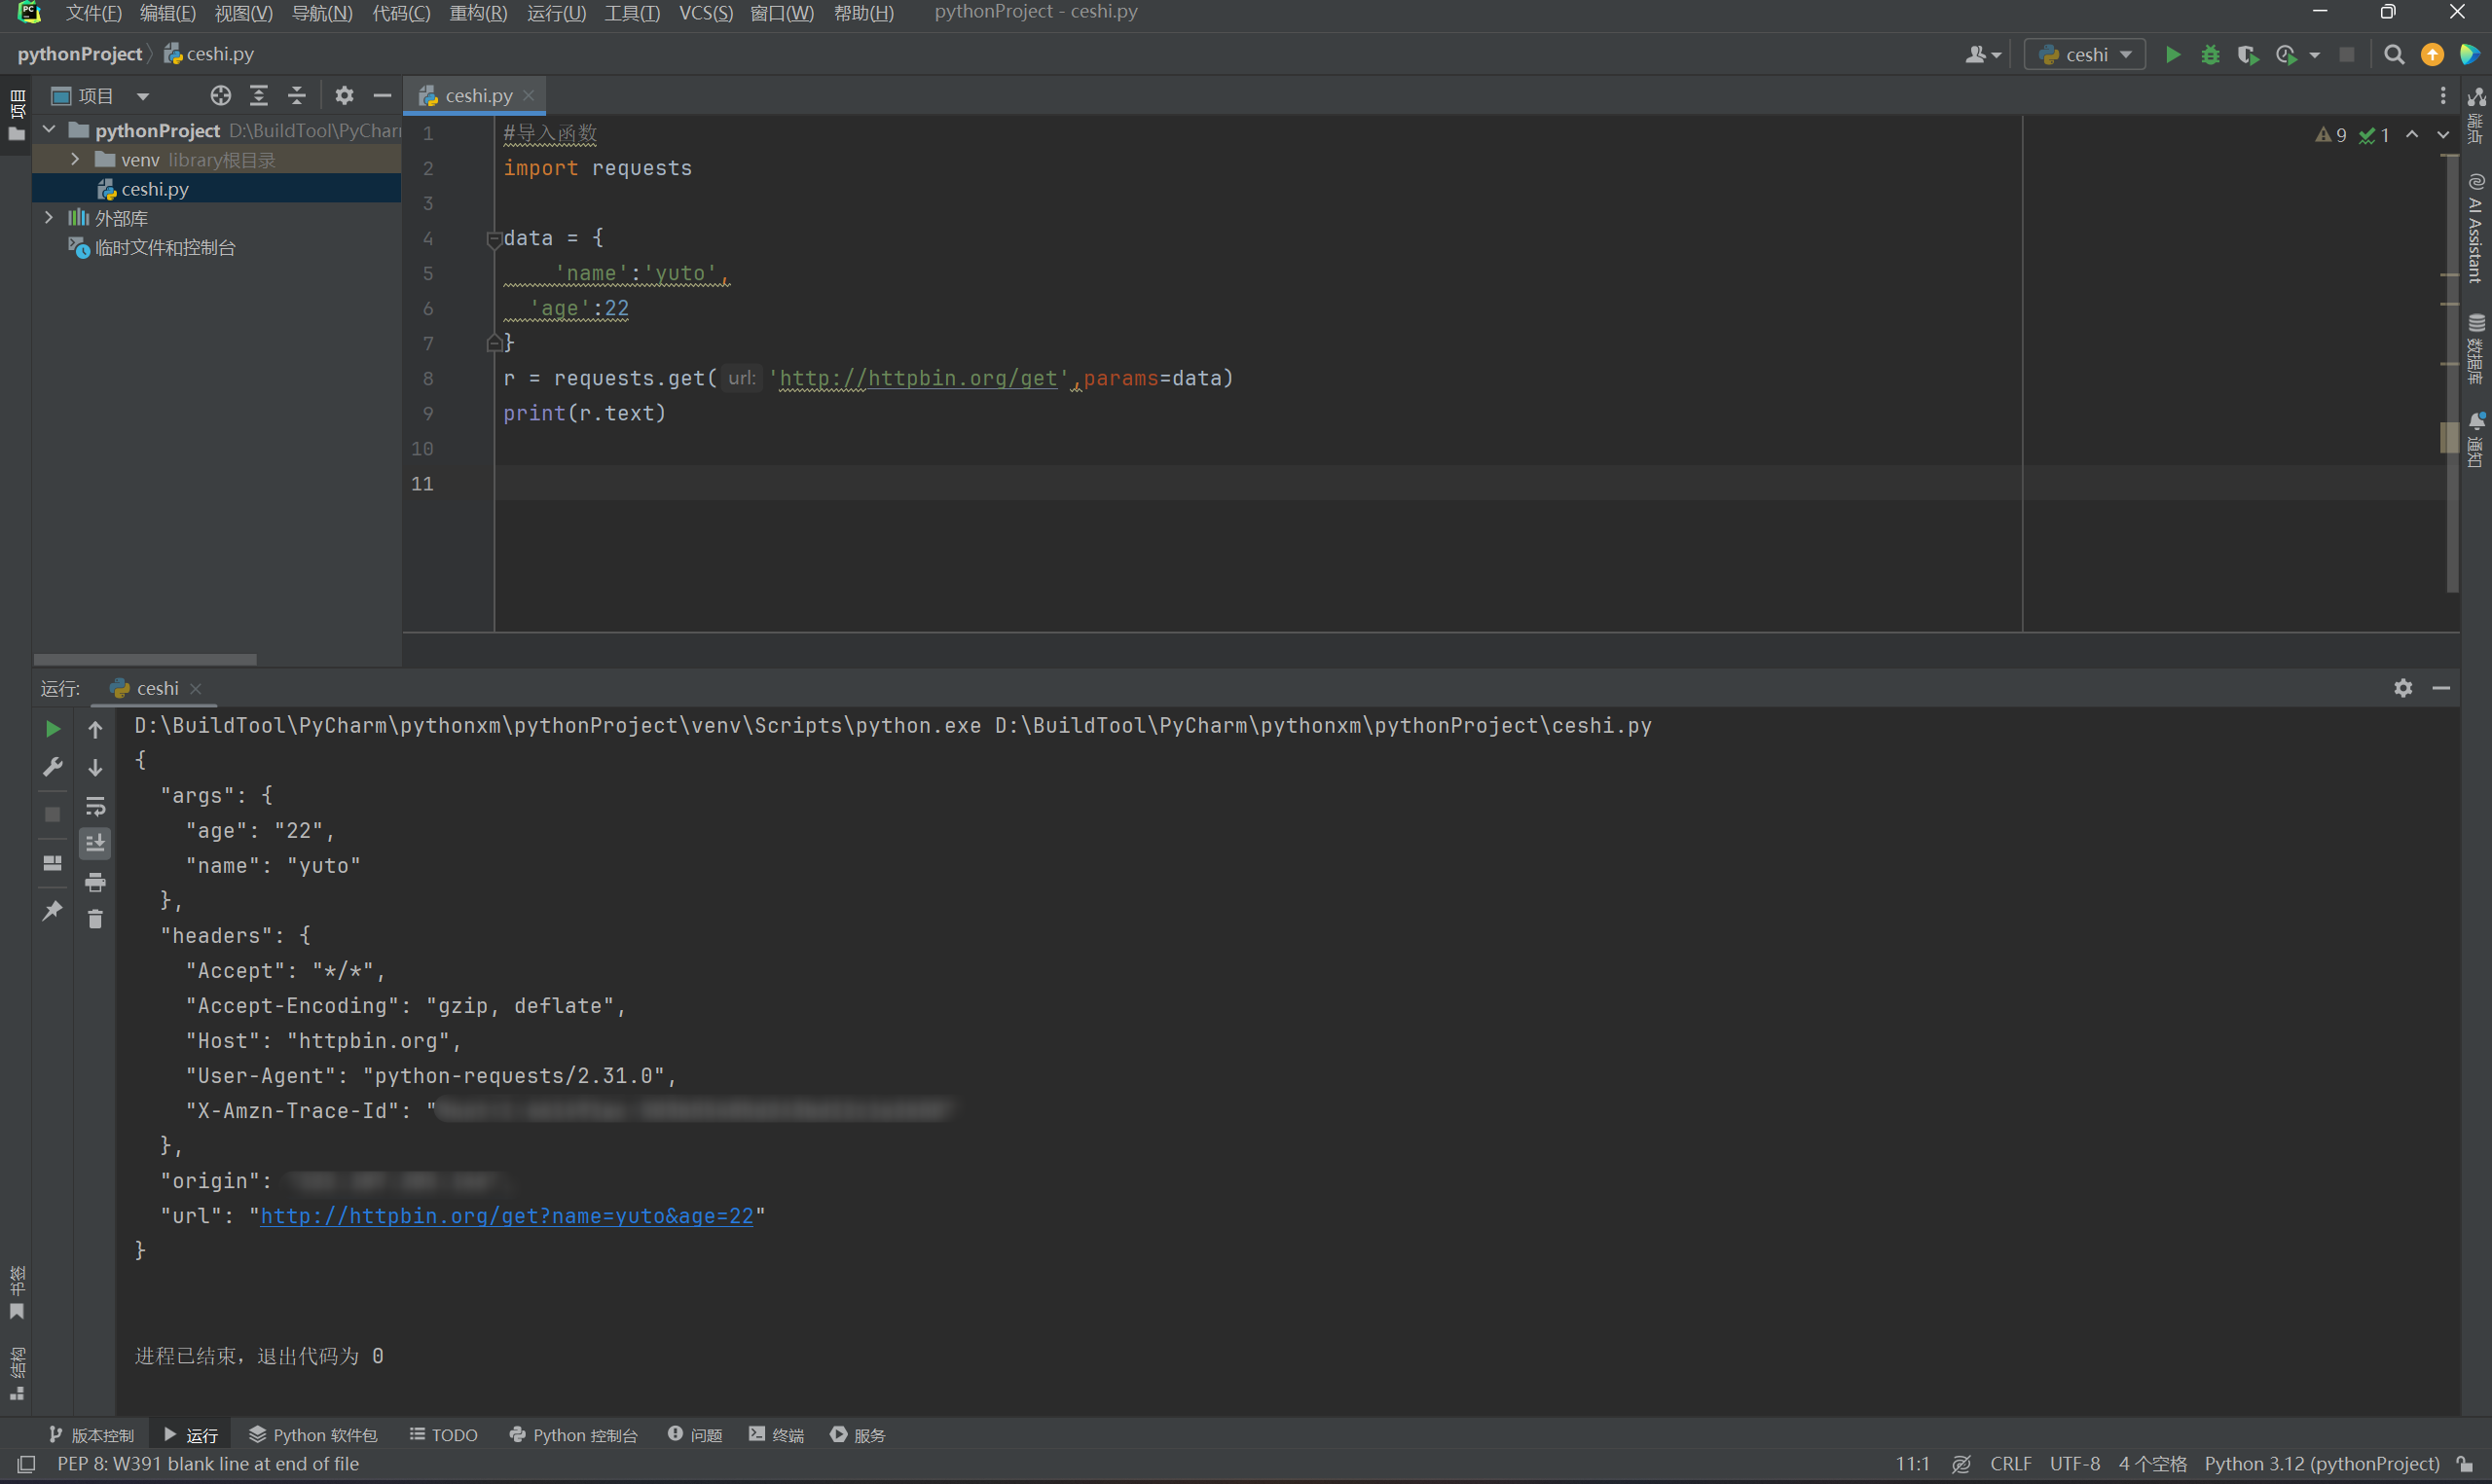
Task: Open the code-with-me user icon
Action: (x=1982, y=54)
